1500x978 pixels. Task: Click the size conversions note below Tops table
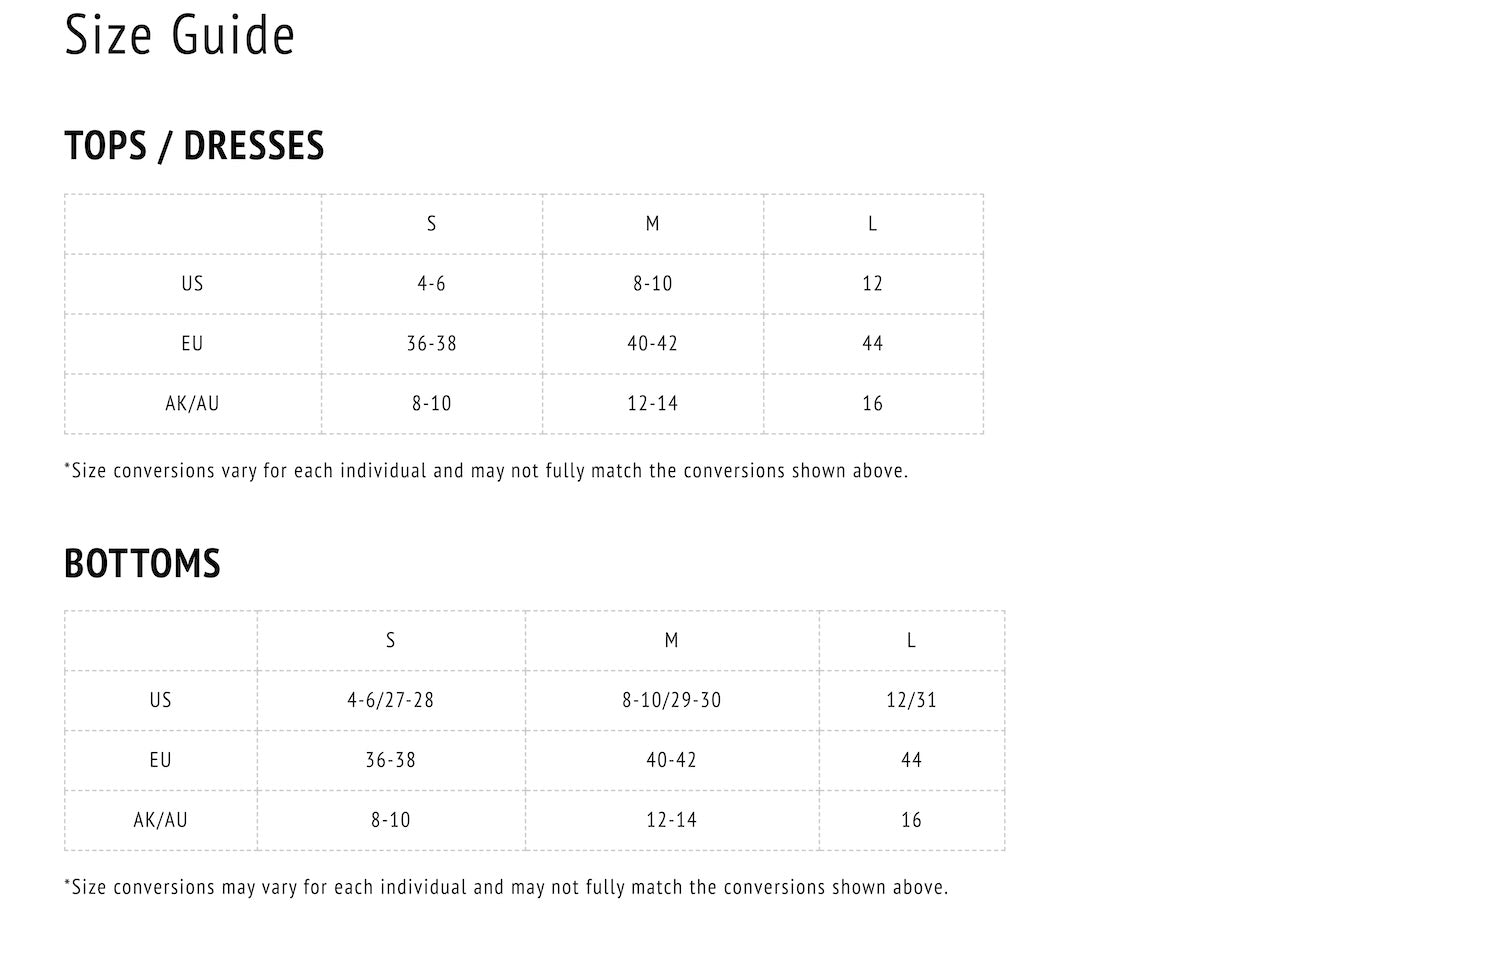tap(486, 471)
